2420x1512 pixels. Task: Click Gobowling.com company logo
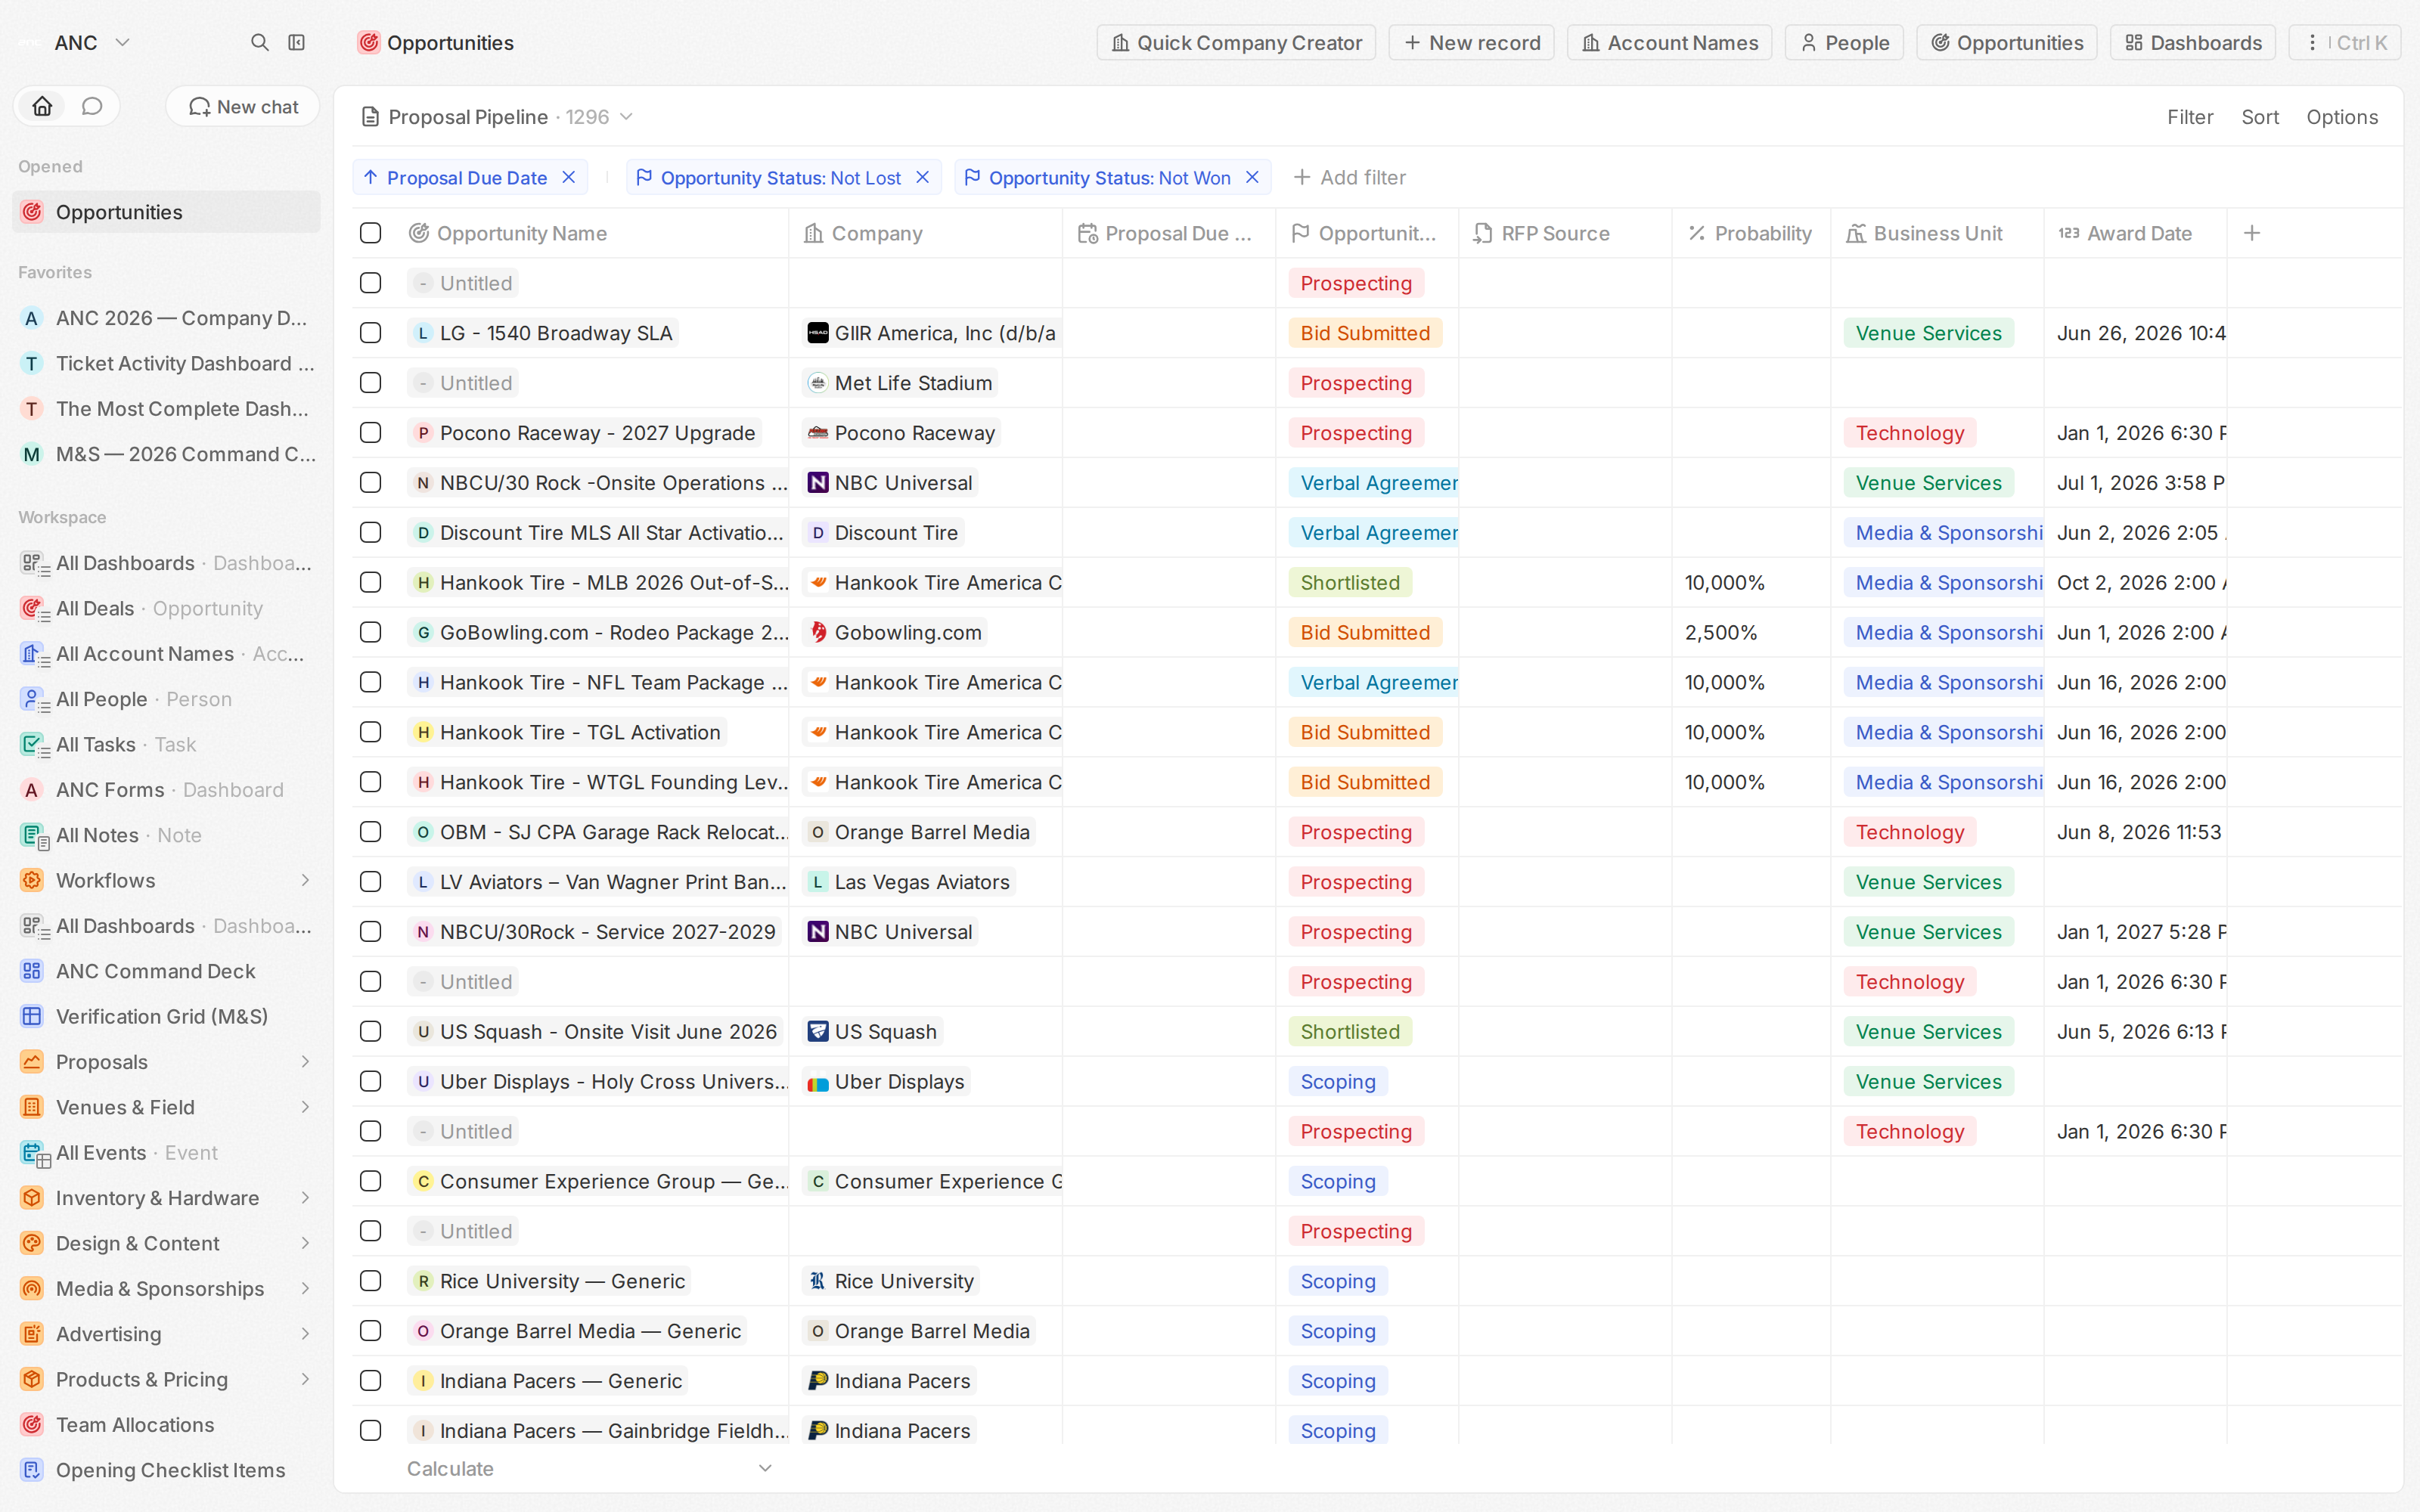[x=818, y=632]
